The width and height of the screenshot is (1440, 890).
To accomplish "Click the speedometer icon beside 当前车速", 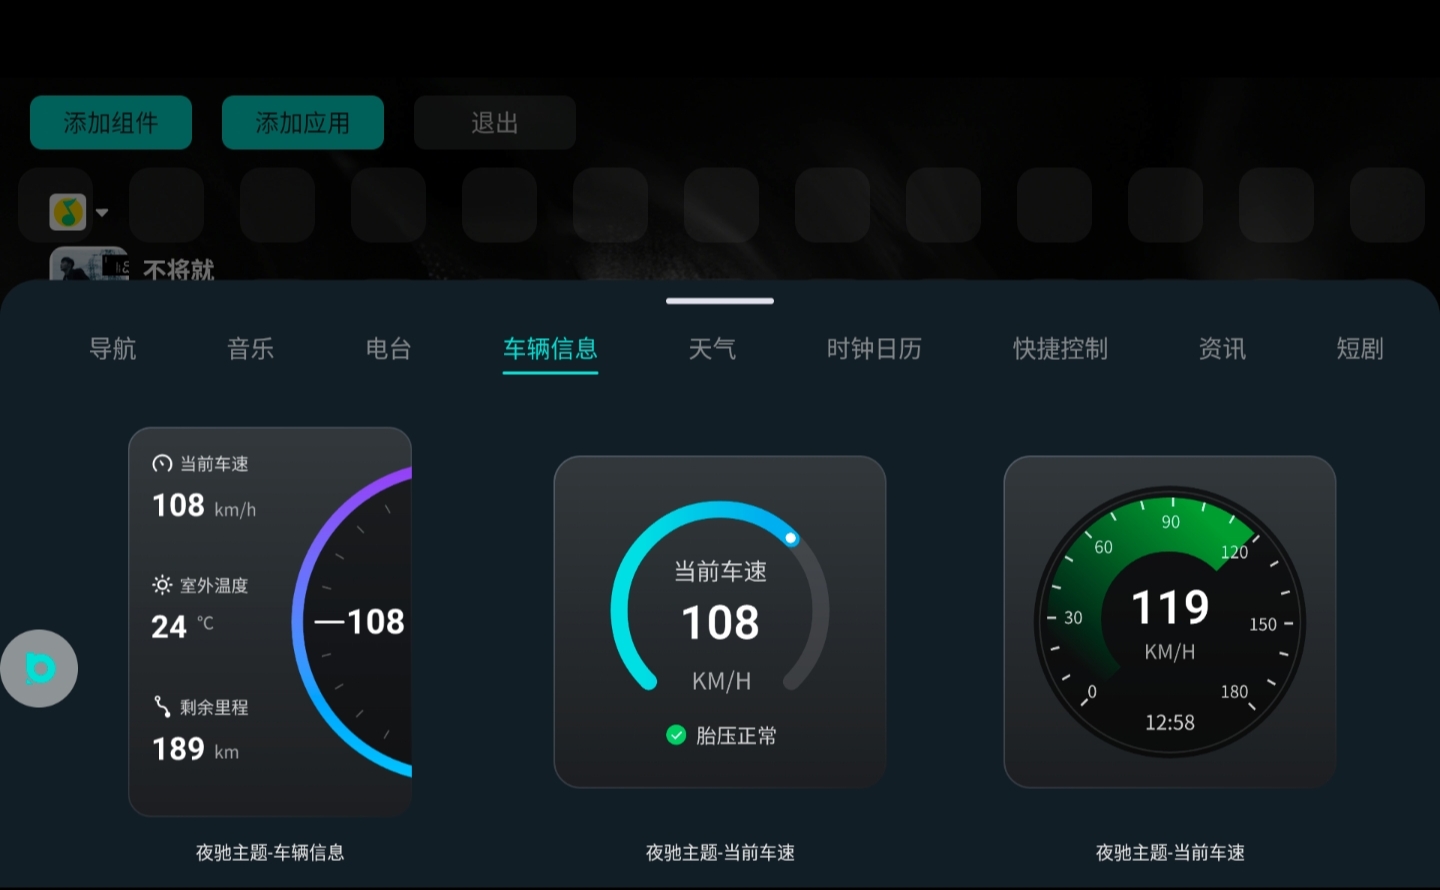I will 162,464.
